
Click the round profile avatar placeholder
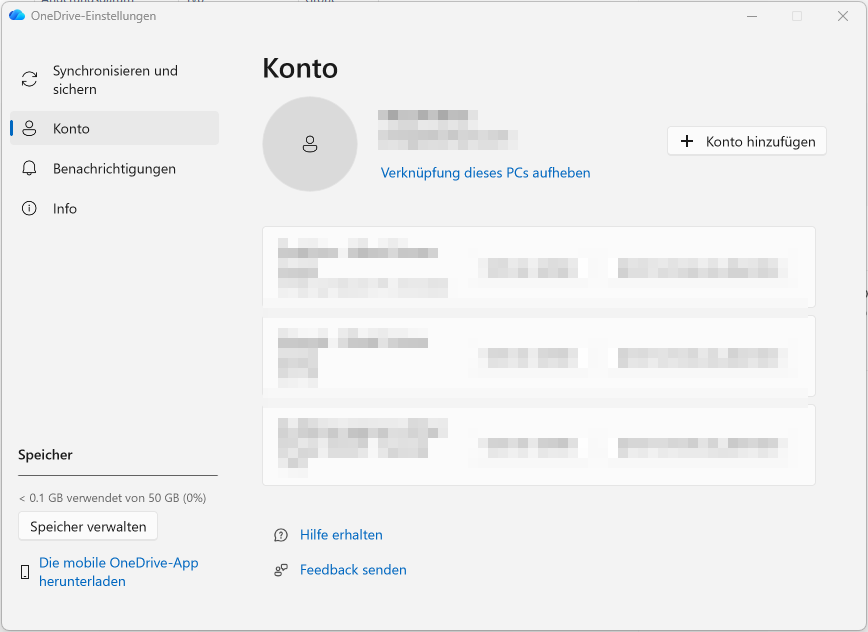[x=310, y=144]
